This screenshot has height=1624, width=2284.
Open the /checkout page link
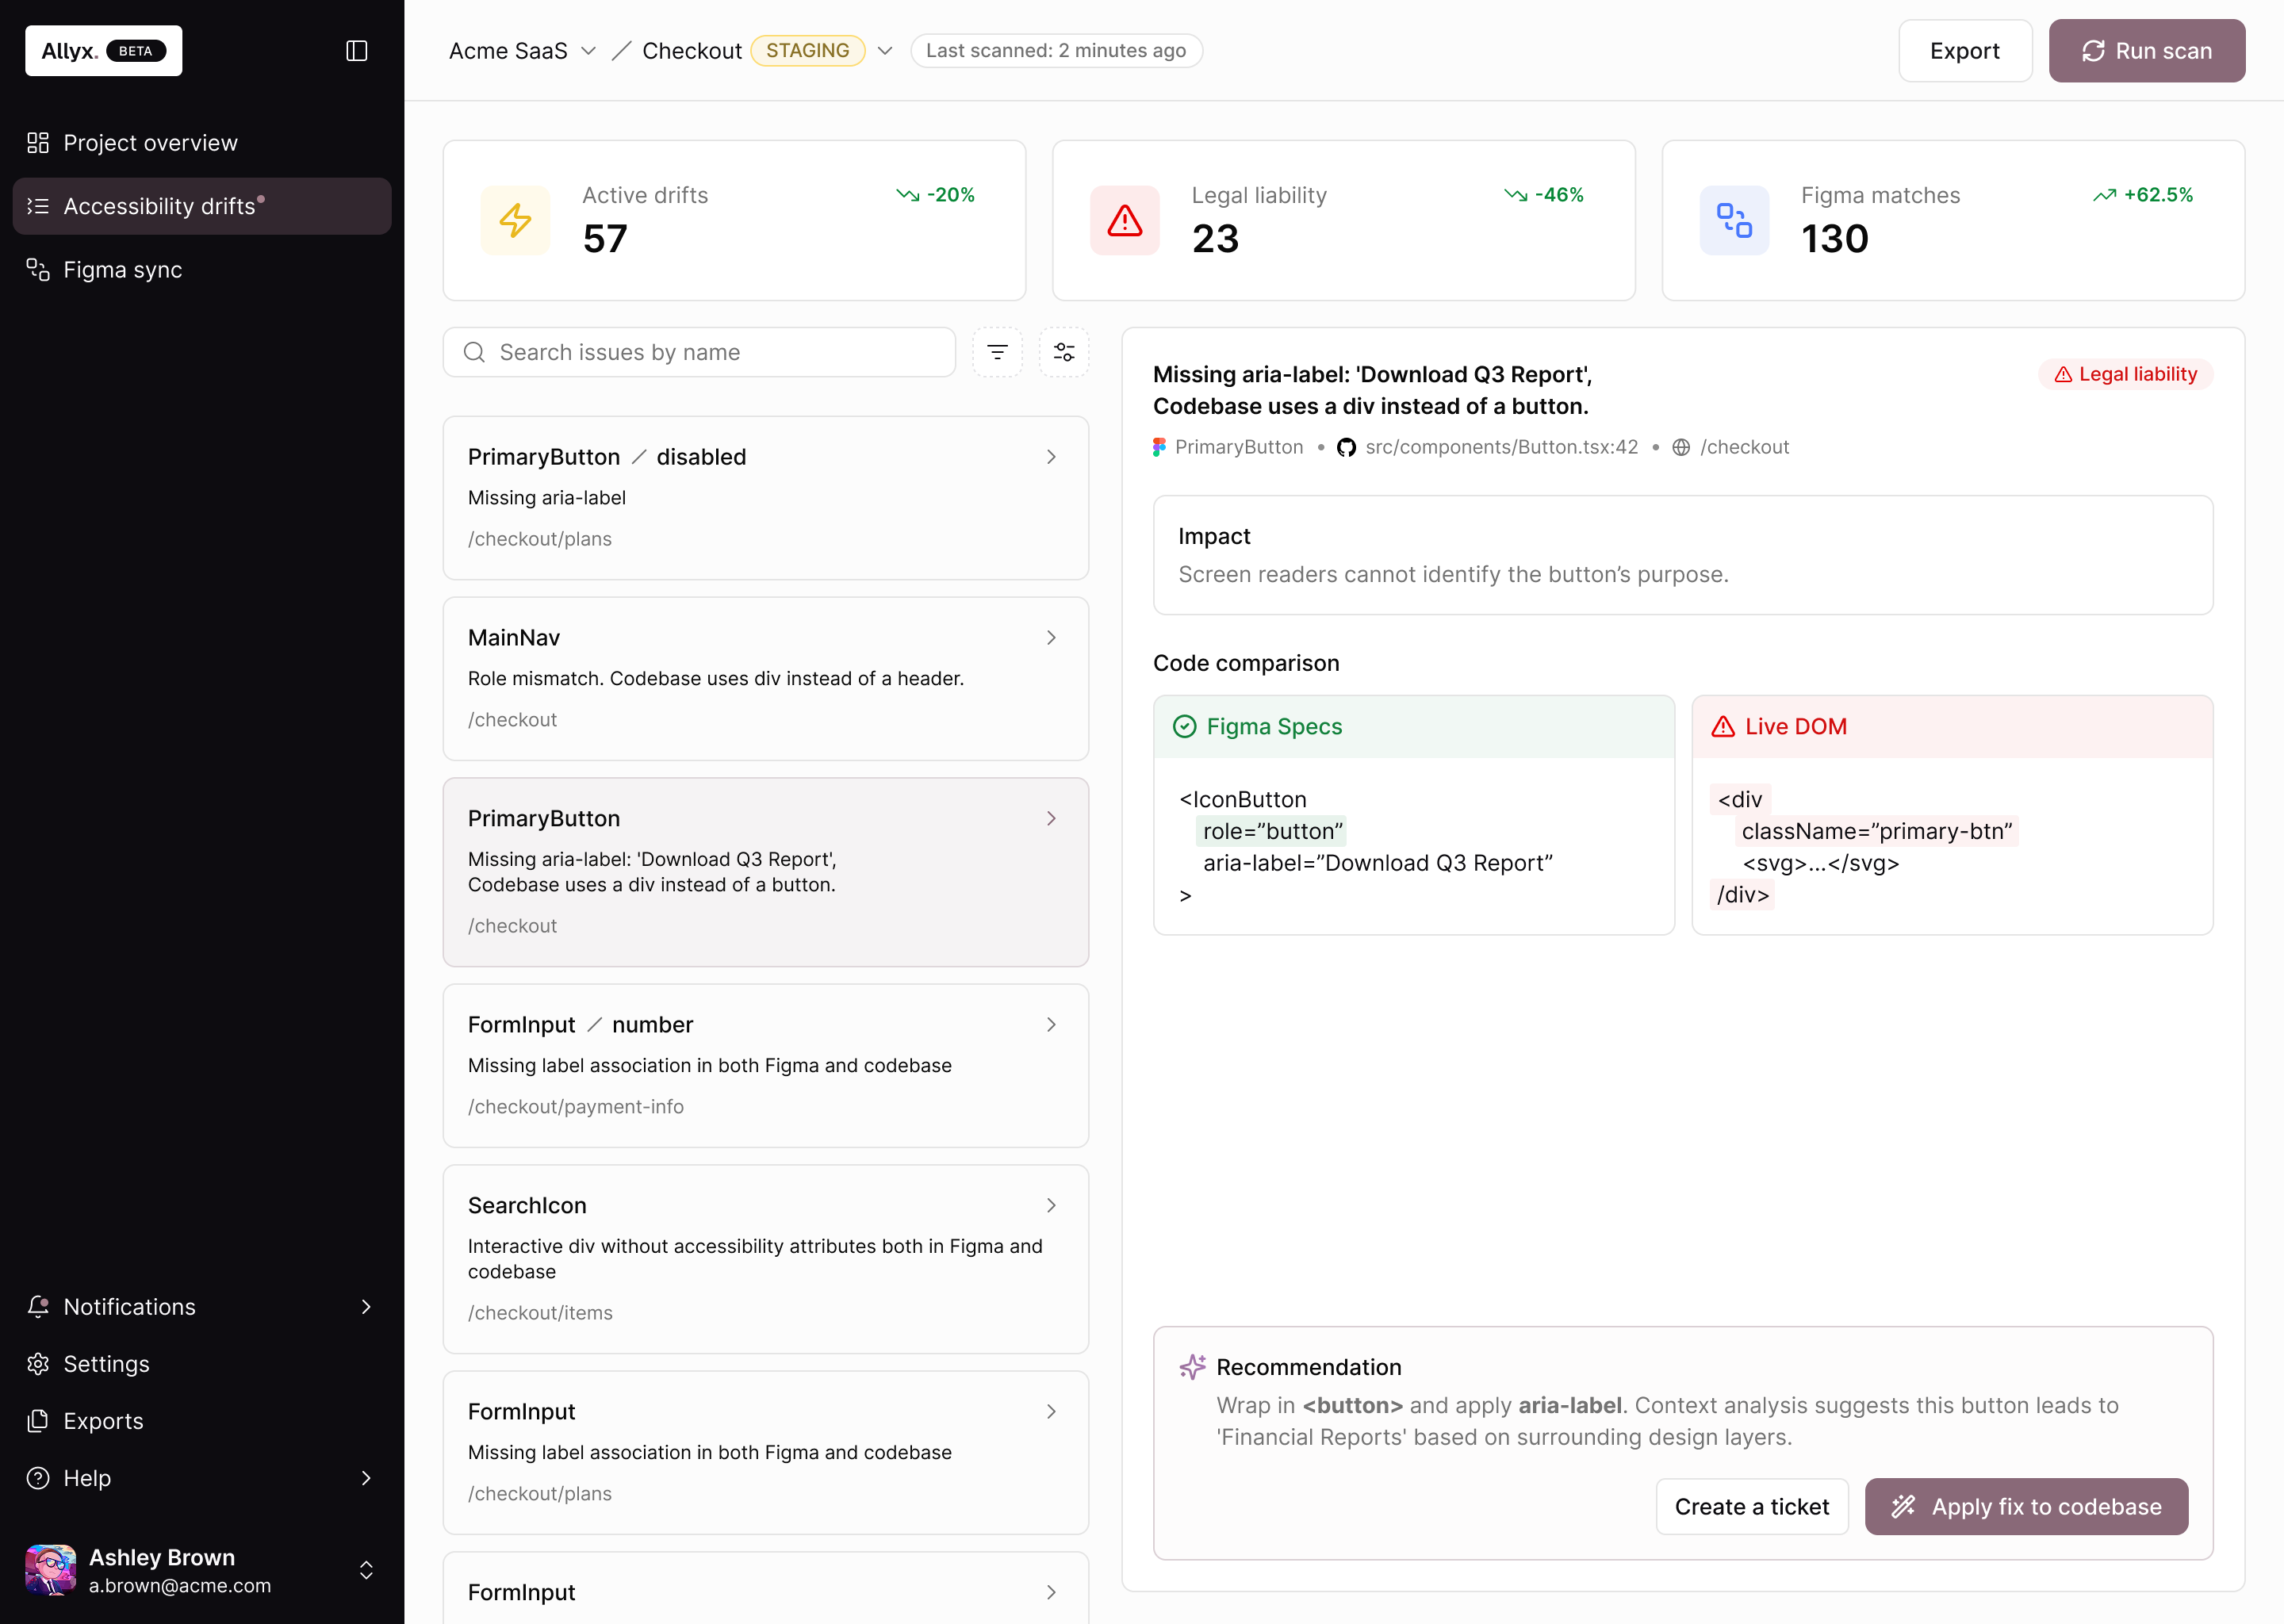click(x=1745, y=447)
